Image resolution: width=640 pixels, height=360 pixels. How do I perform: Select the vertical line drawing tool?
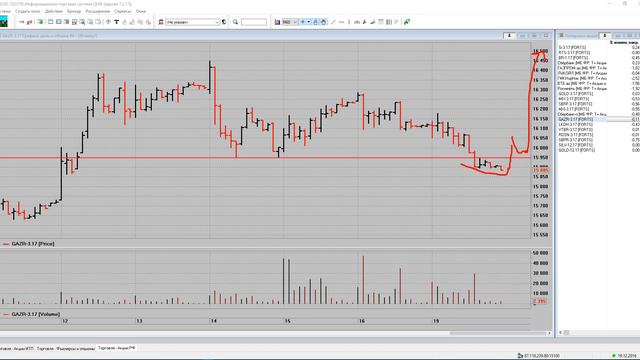[349, 22]
